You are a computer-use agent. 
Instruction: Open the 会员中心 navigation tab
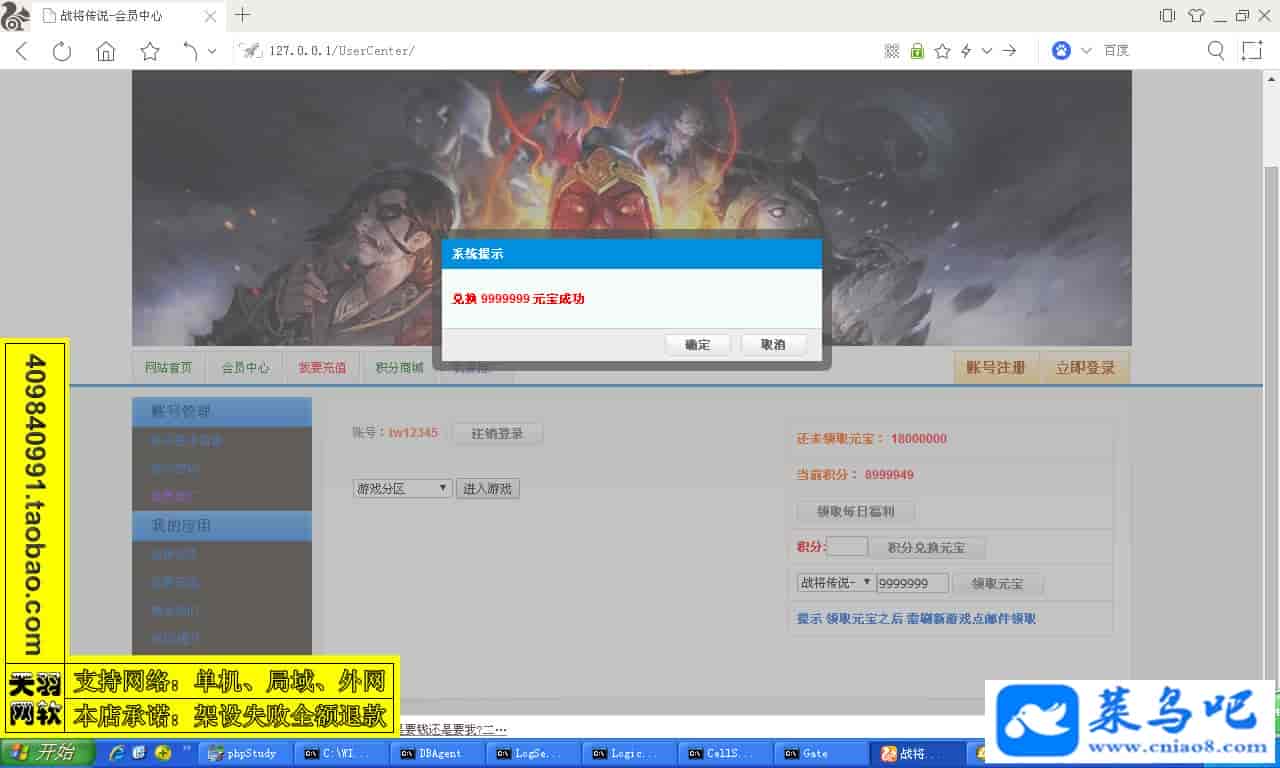(x=245, y=368)
